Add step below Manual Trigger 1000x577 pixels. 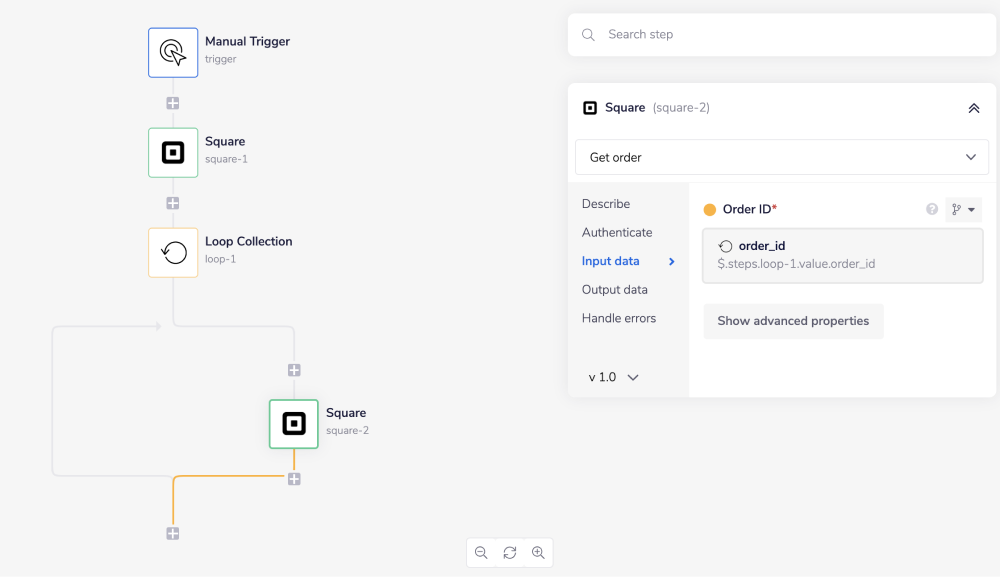pyautogui.click(x=173, y=103)
